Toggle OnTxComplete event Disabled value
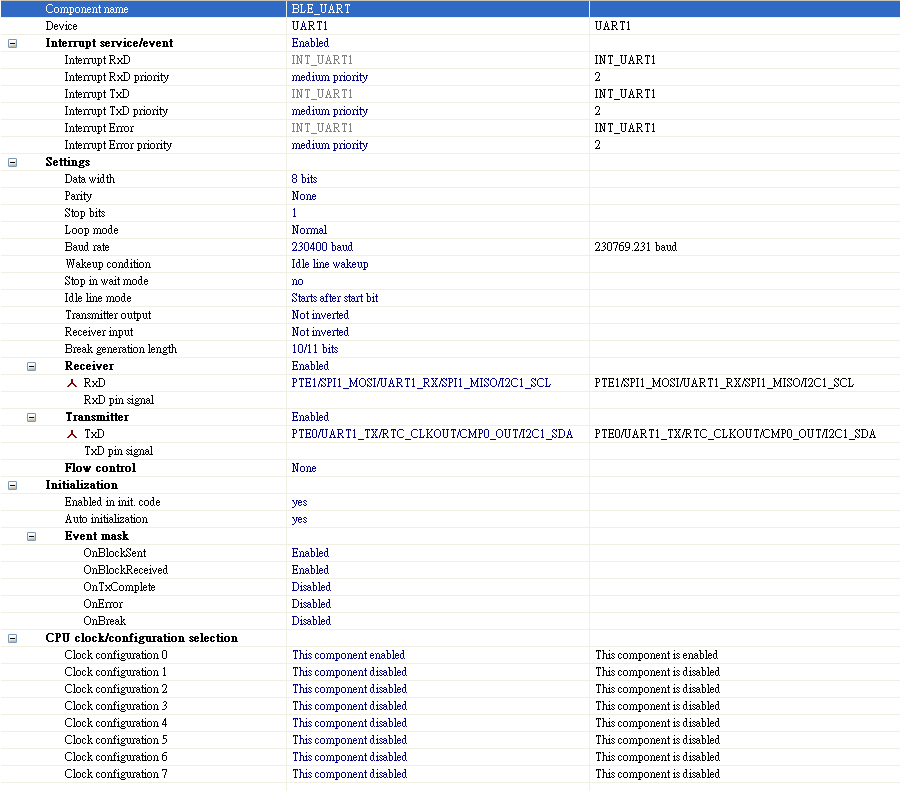The width and height of the screenshot is (900, 791). (x=311, y=587)
